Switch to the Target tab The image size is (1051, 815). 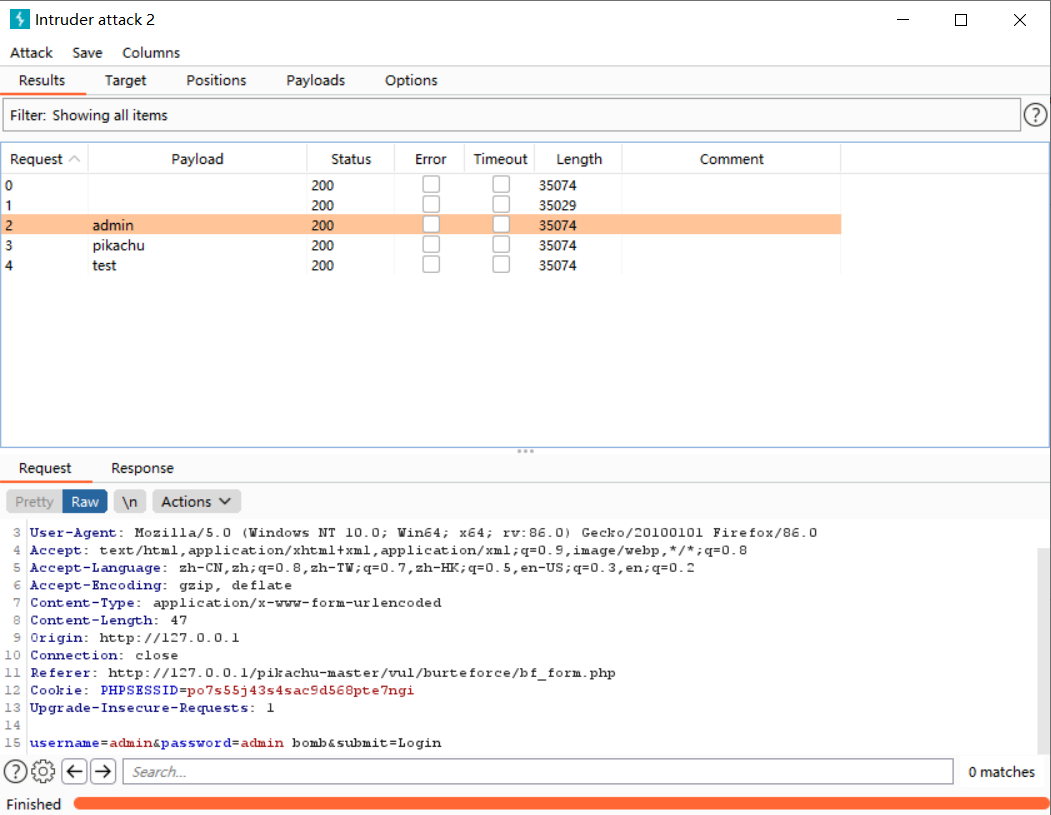[125, 80]
